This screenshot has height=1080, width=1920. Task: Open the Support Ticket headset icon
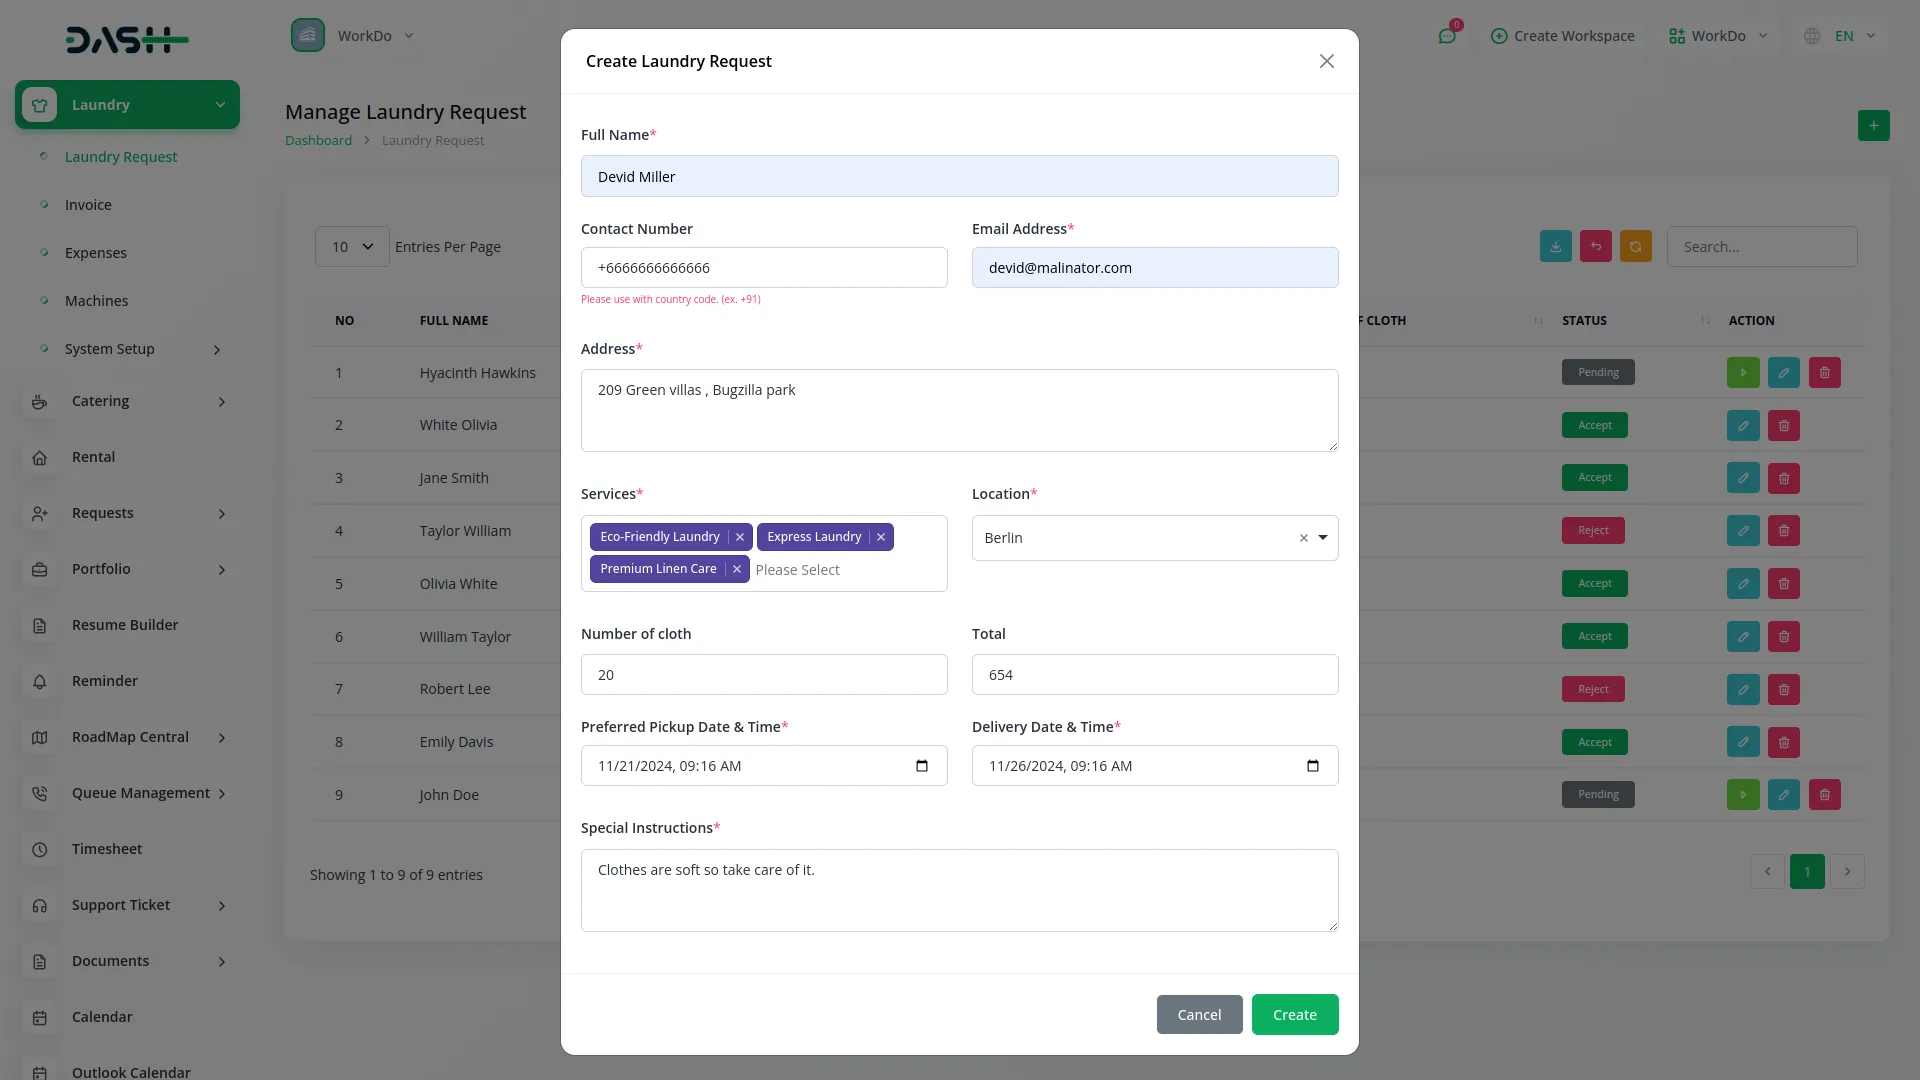click(x=39, y=905)
